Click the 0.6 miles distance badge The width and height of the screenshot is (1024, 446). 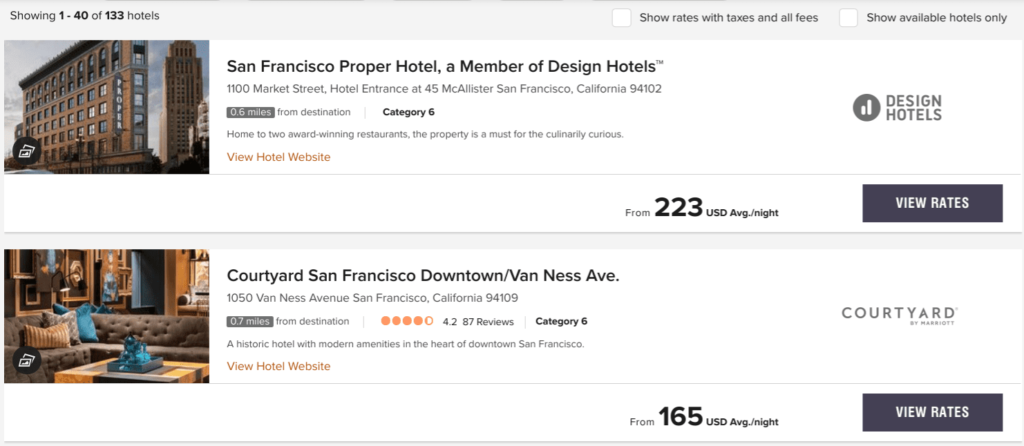(250, 112)
